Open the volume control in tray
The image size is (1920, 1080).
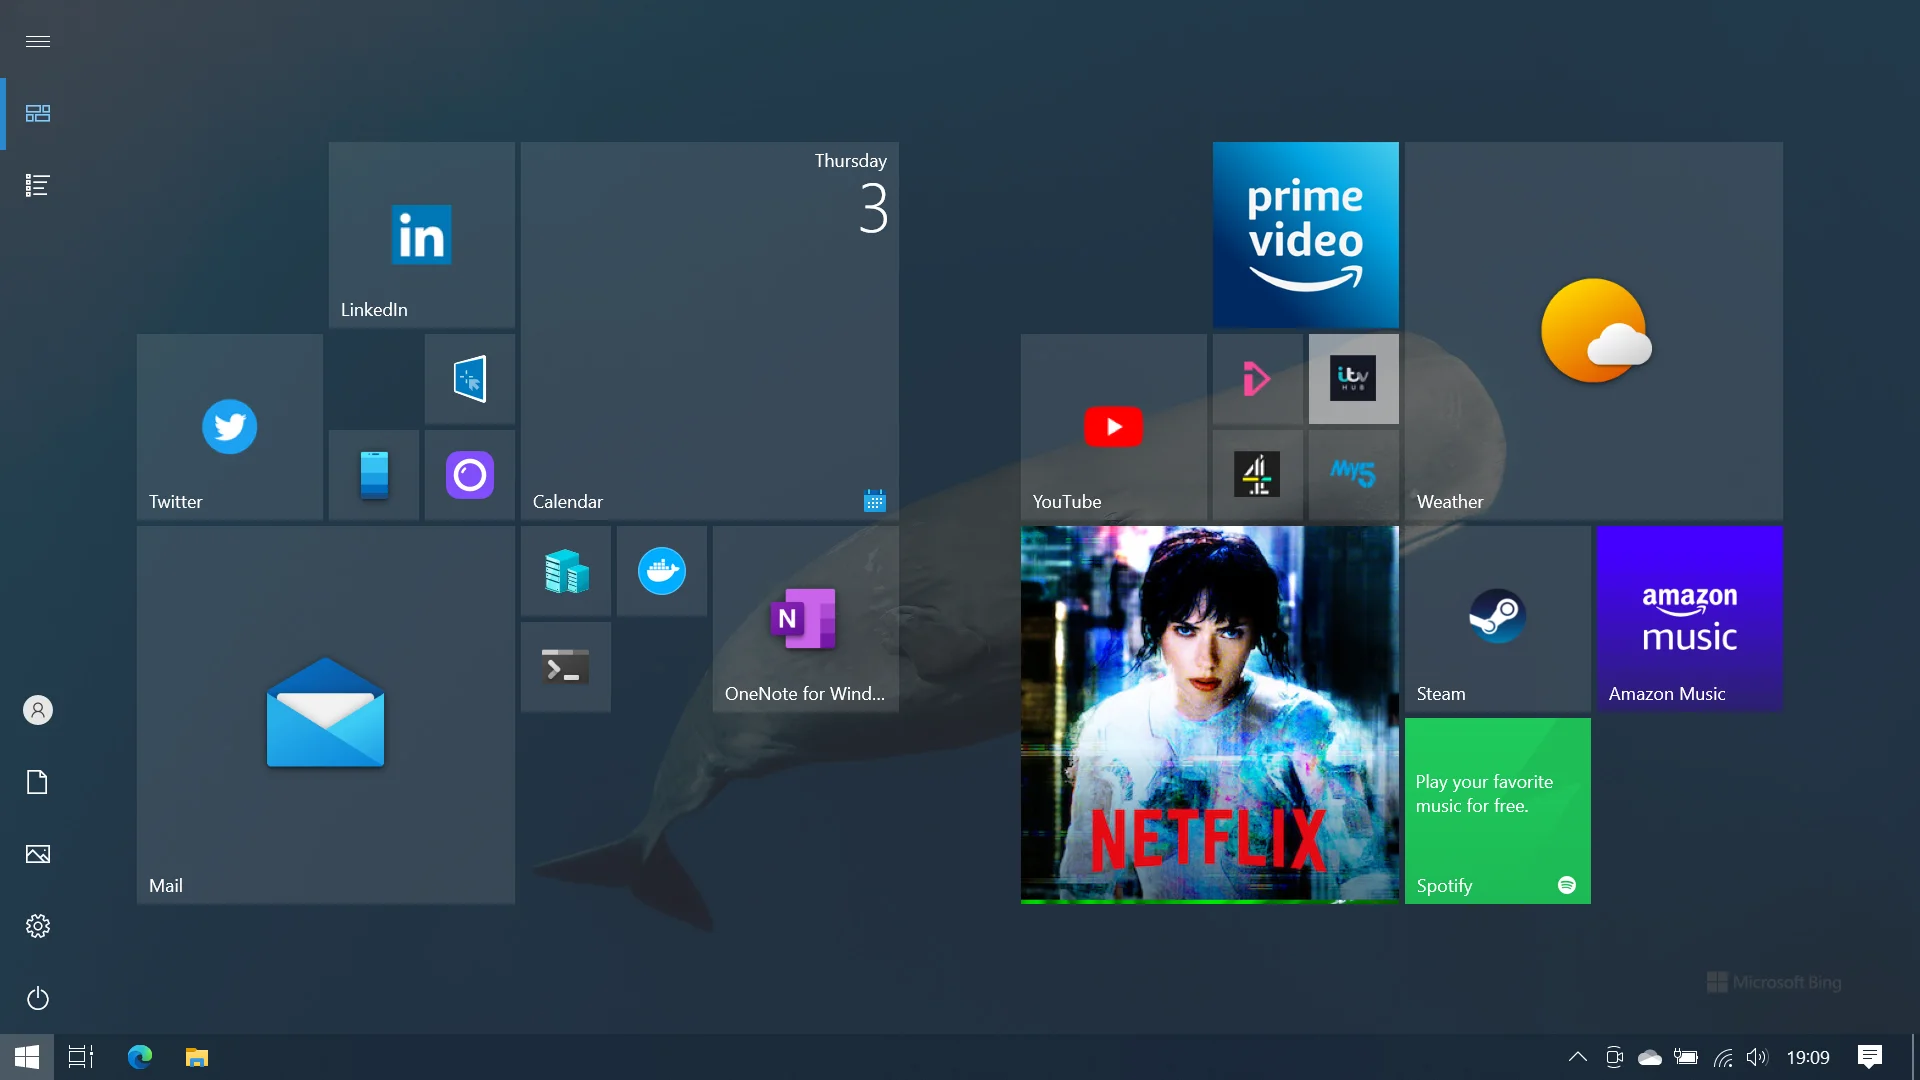pos(1757,1057)
